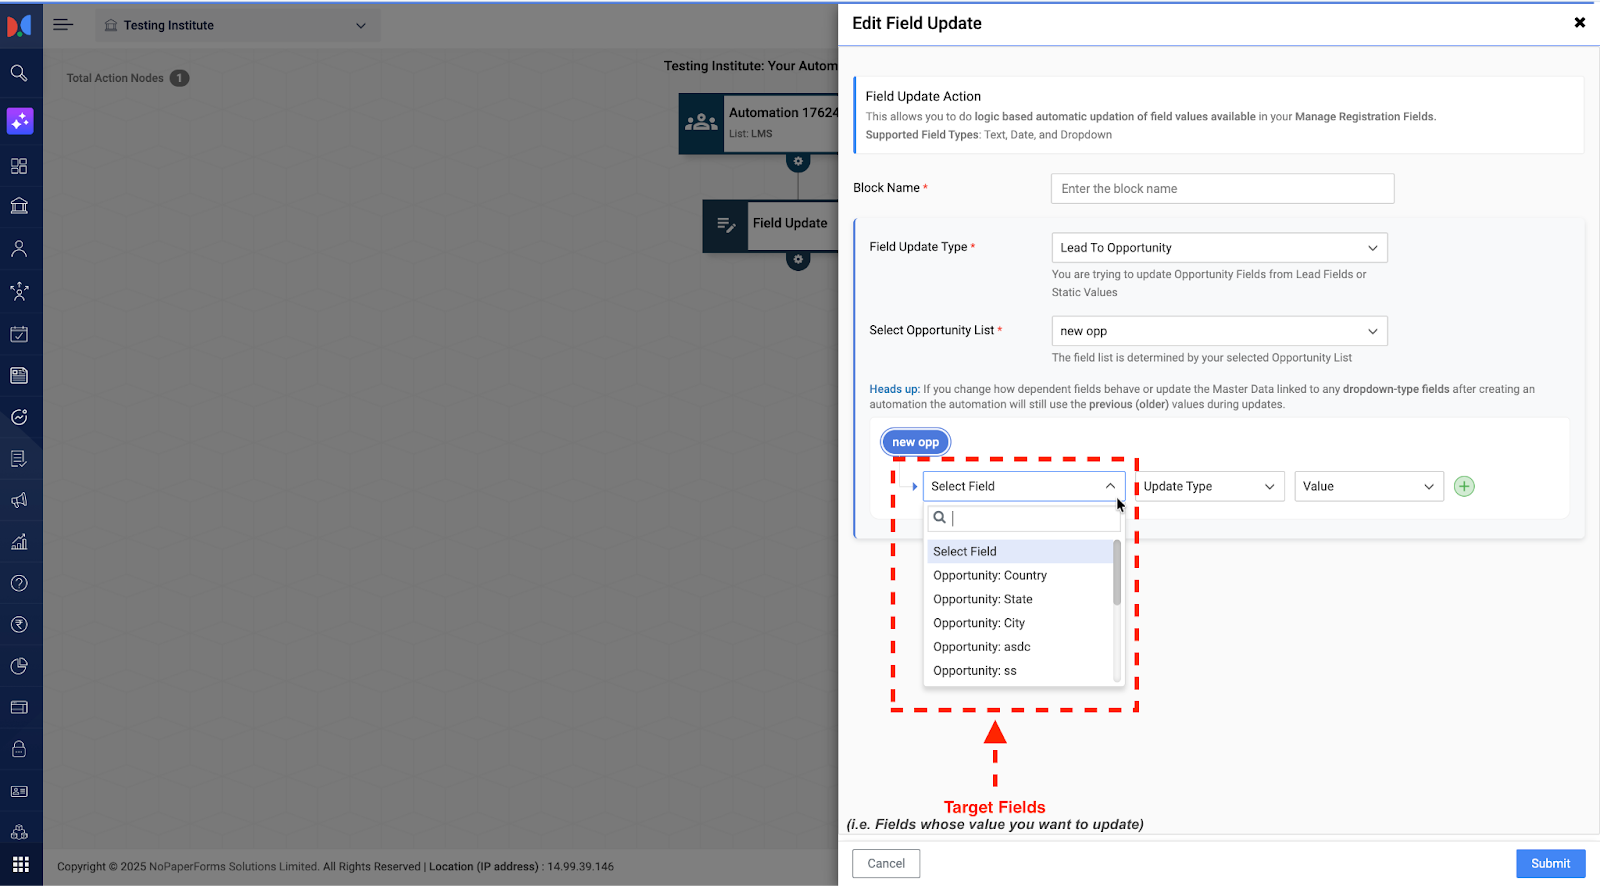Open the AI sparkle icon in sidebar

coord(20,121)
